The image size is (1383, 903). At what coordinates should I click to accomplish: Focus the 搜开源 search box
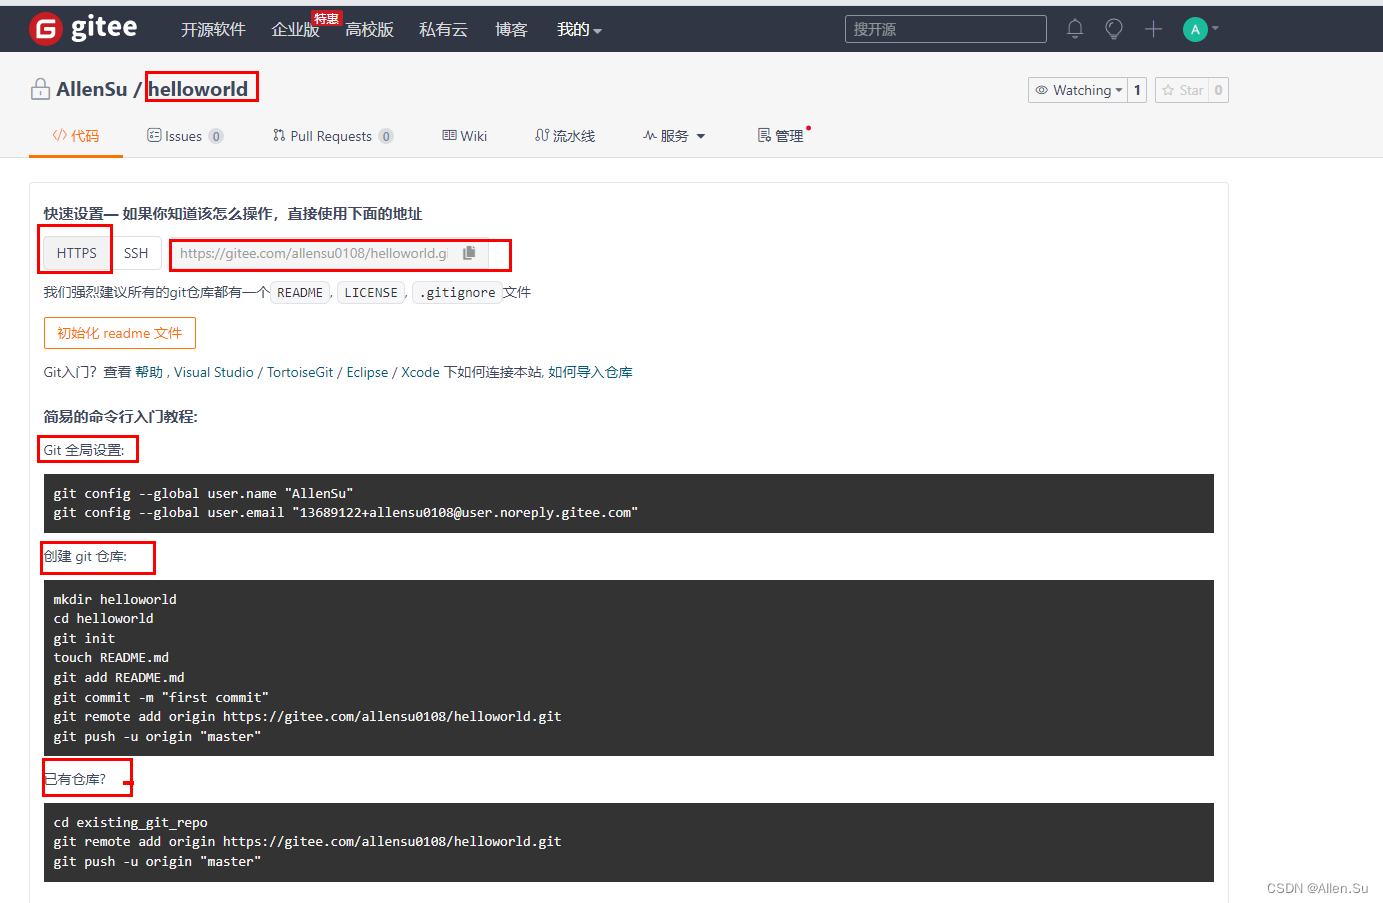tap(945, 29)
